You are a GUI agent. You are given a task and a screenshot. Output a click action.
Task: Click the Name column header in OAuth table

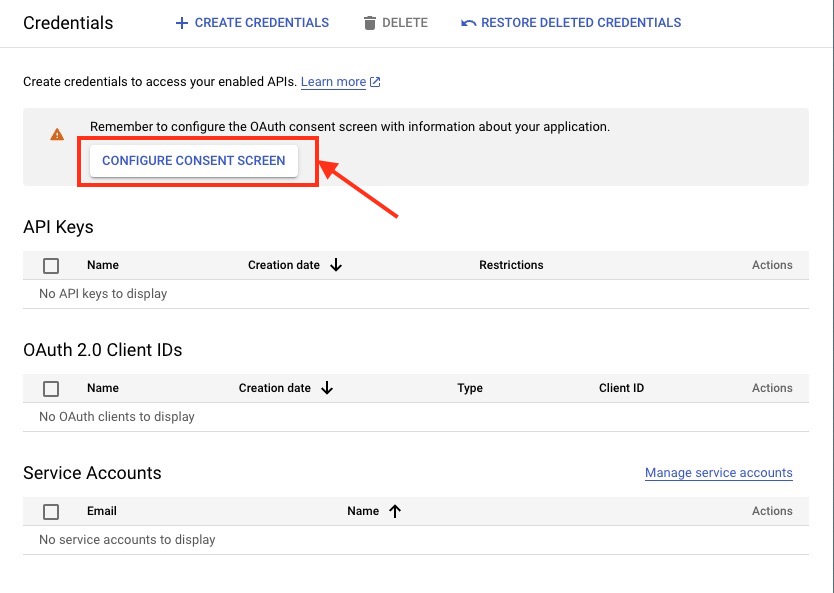(103, 388)
